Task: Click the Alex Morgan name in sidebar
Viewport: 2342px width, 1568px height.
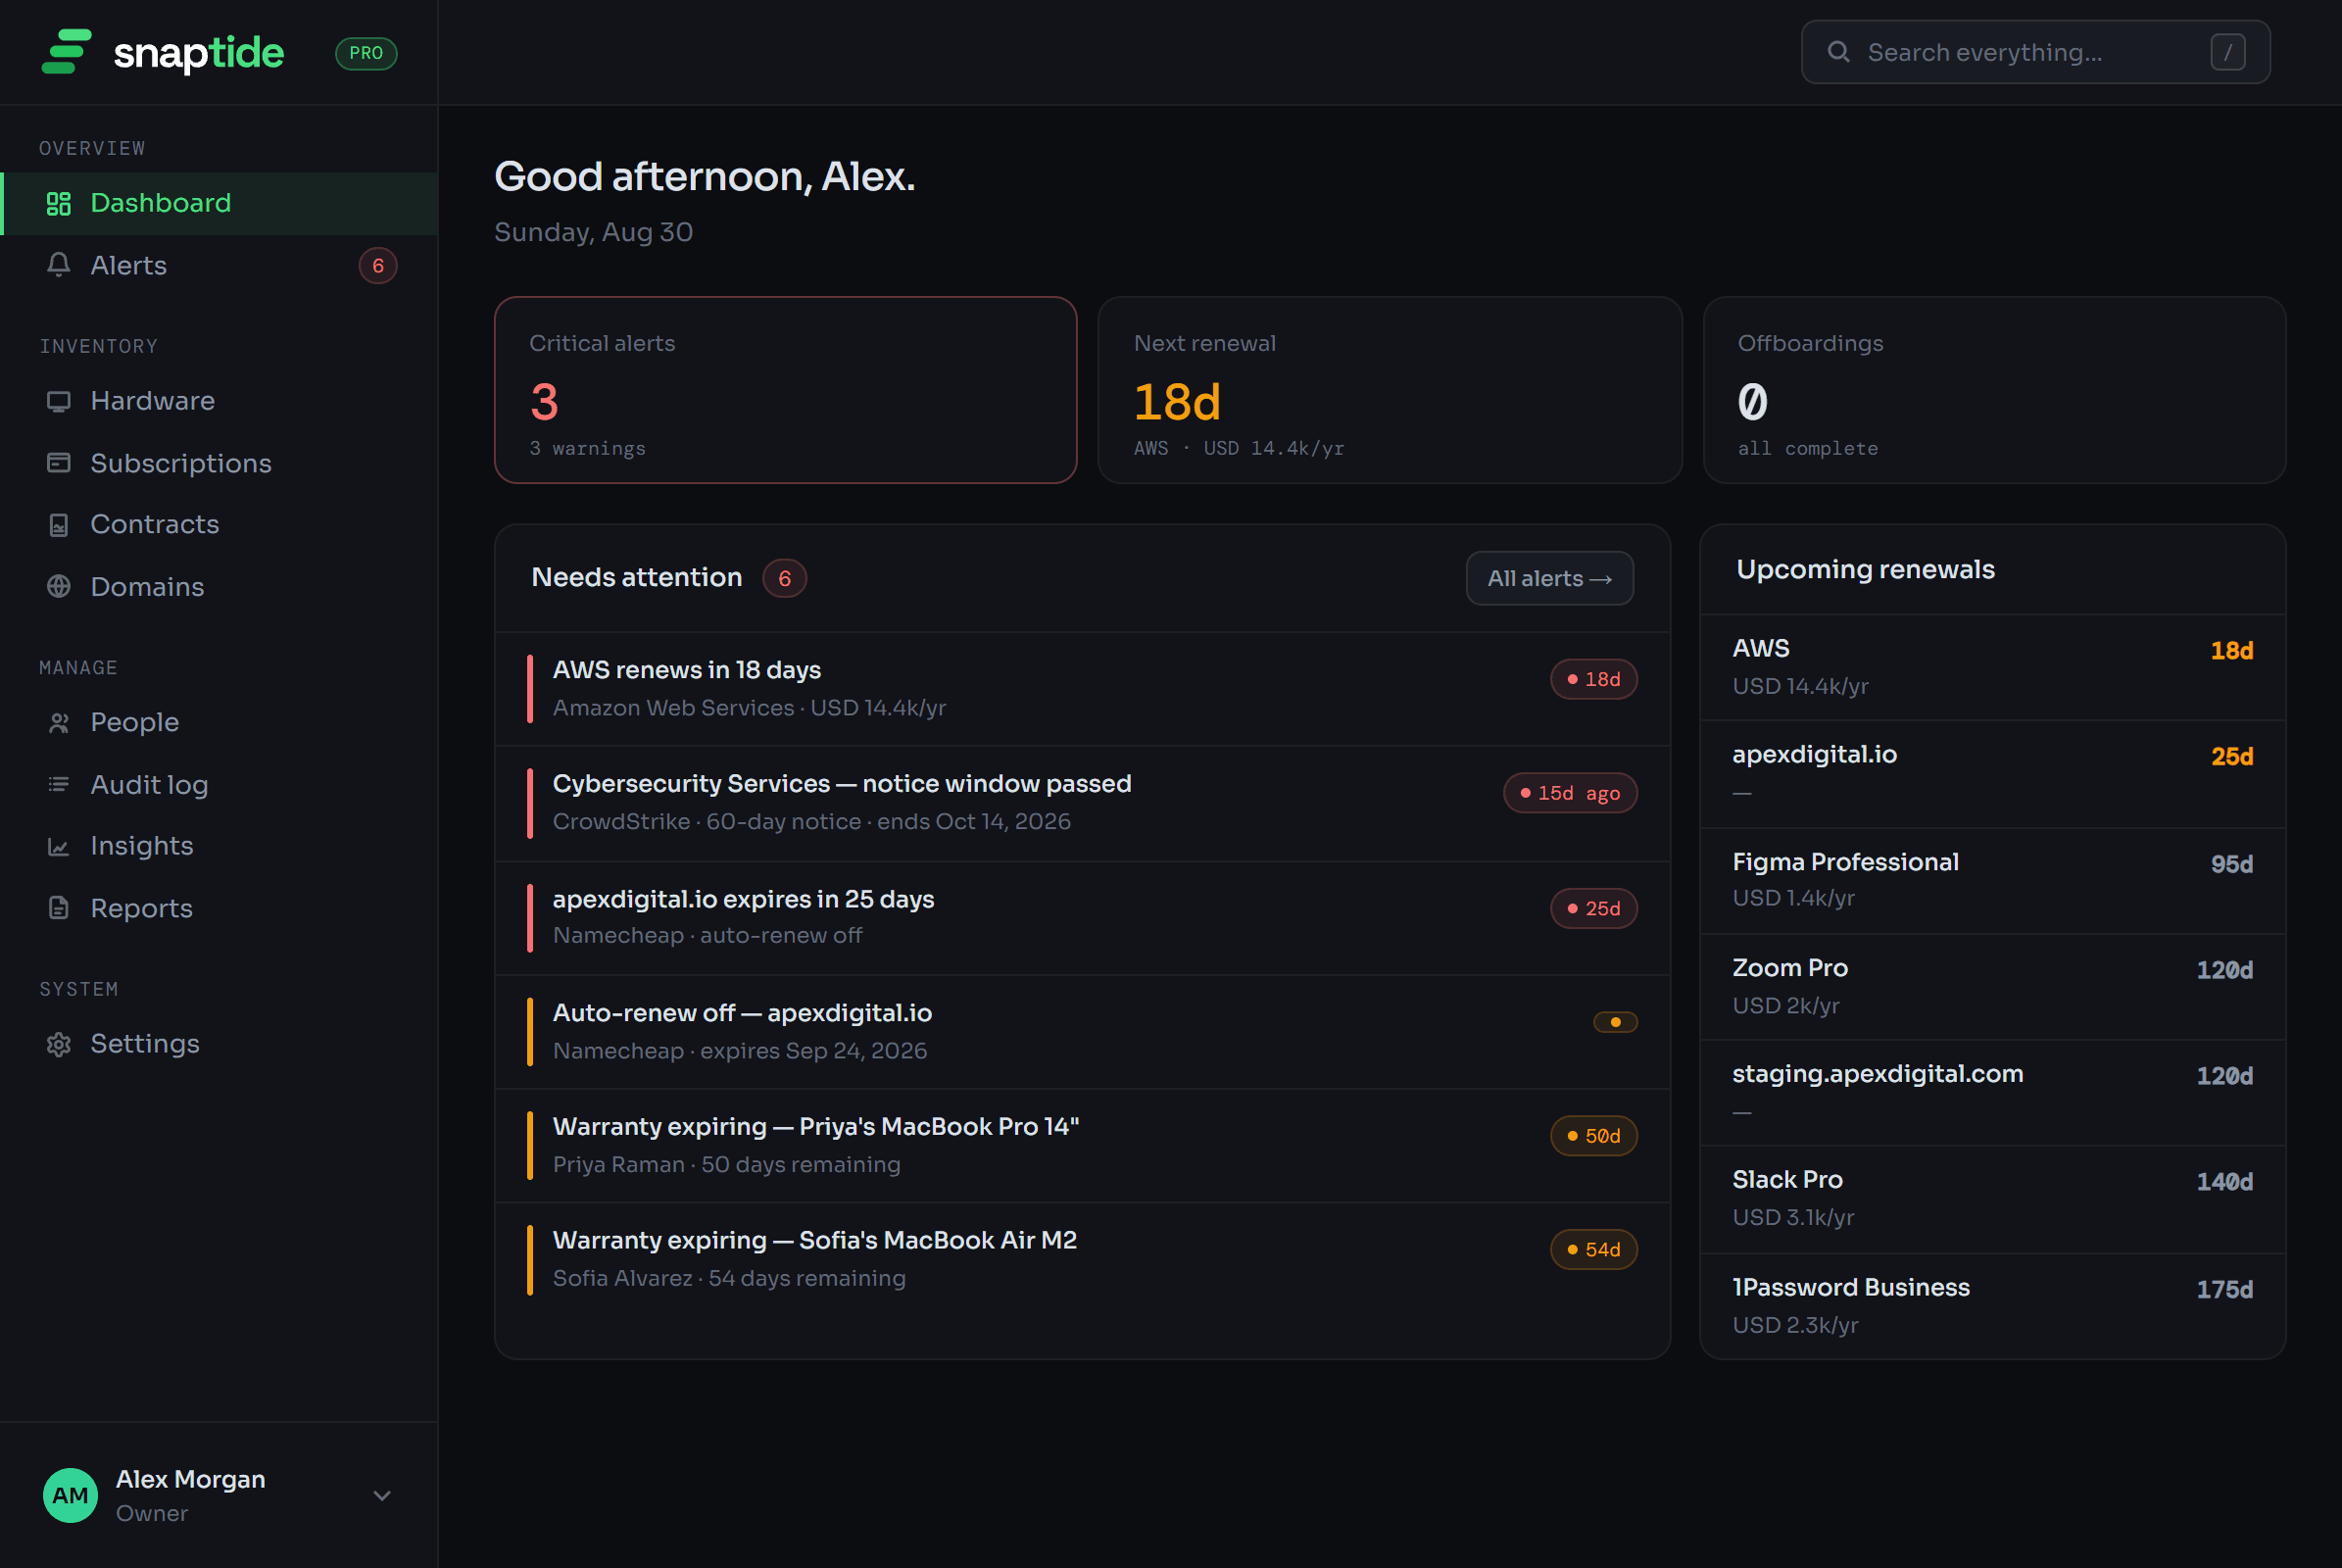Action: click(190, 1479)
